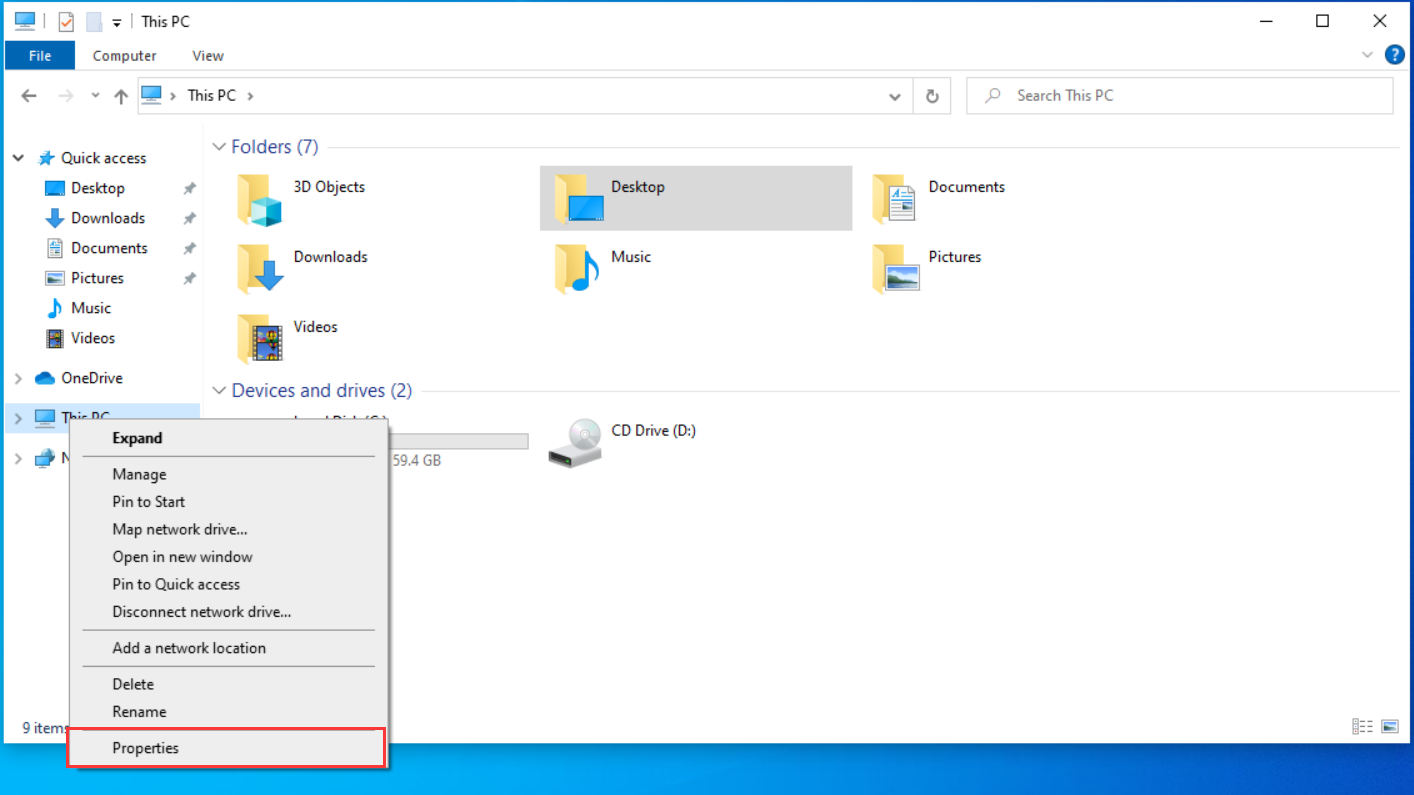Collapse the Folders (7) group
The height and width of the screenshot is (795, 1414).
219,147
